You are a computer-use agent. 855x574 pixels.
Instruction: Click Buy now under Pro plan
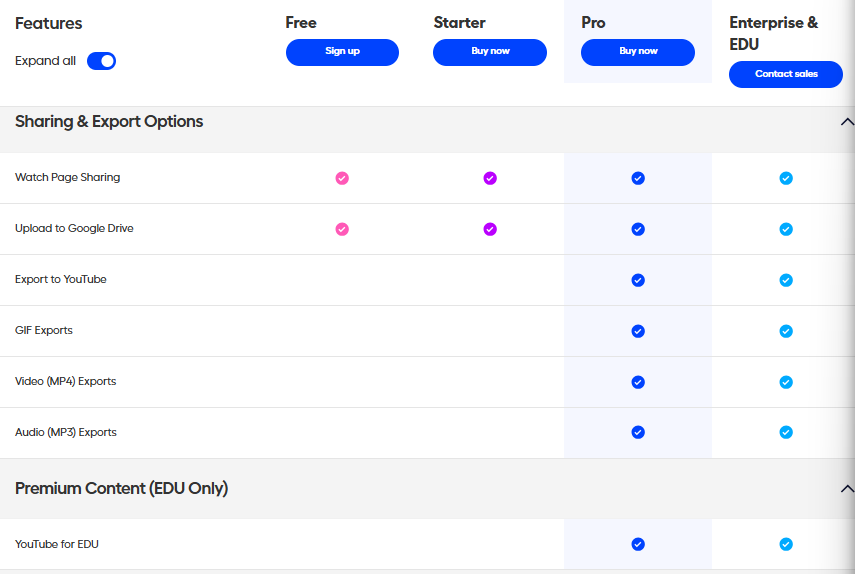coord(638,52)
